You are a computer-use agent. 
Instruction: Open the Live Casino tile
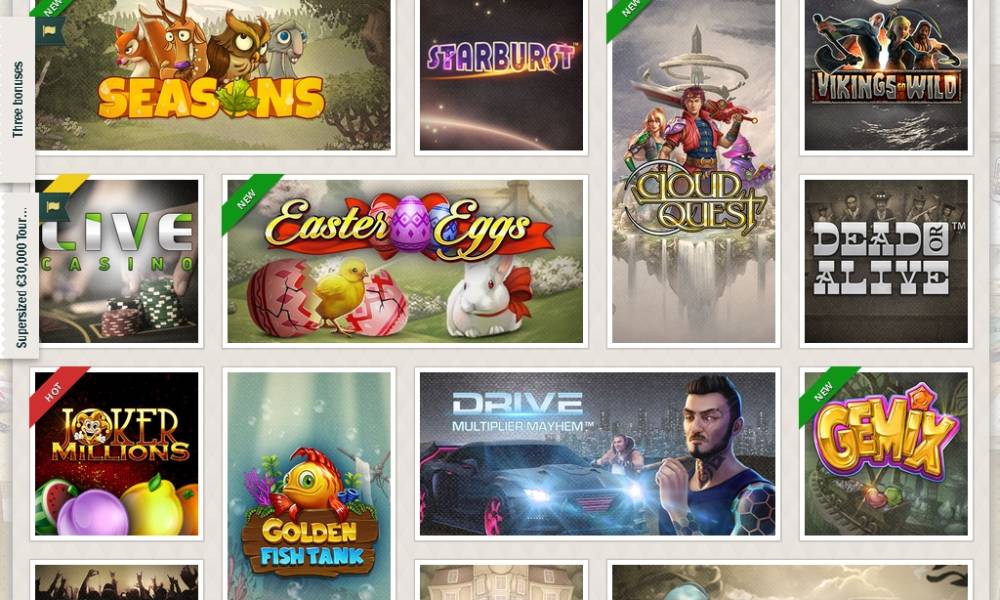pos(118,261)
